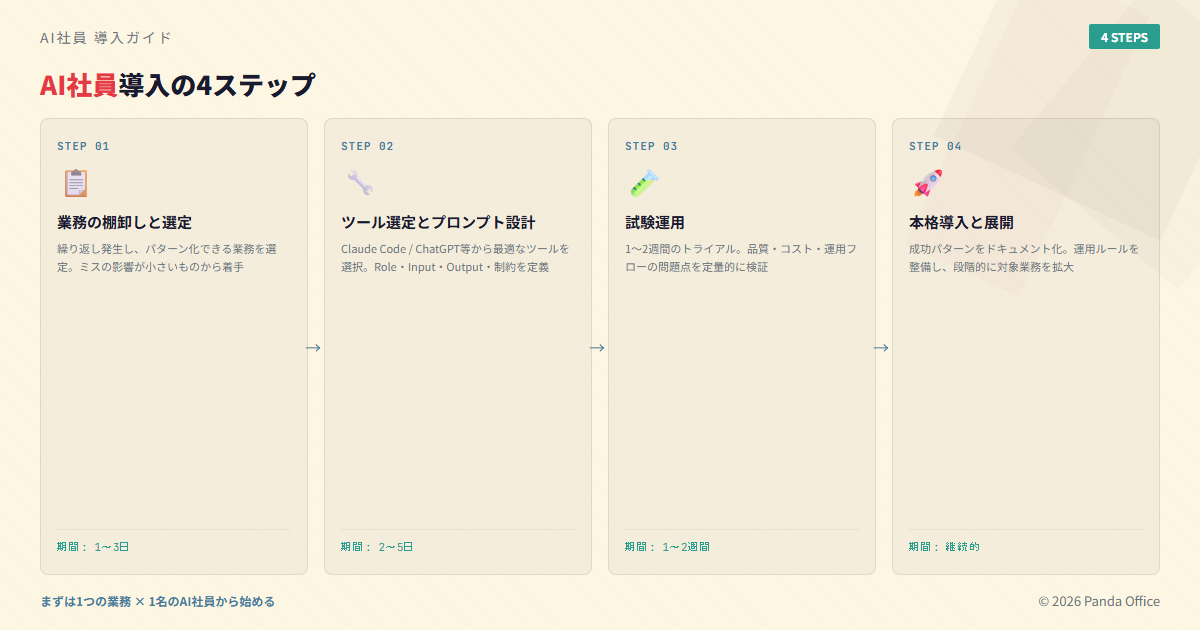Click the © 2026 Panda Office footer

click(1099, 601)
